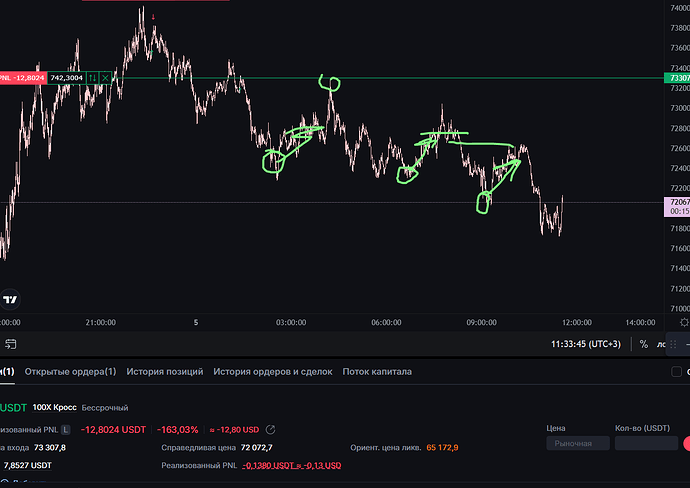The width and height of the screenshot is (690, 488).
Task: Click the Рыночная price field
Action: tap(575, 443)
